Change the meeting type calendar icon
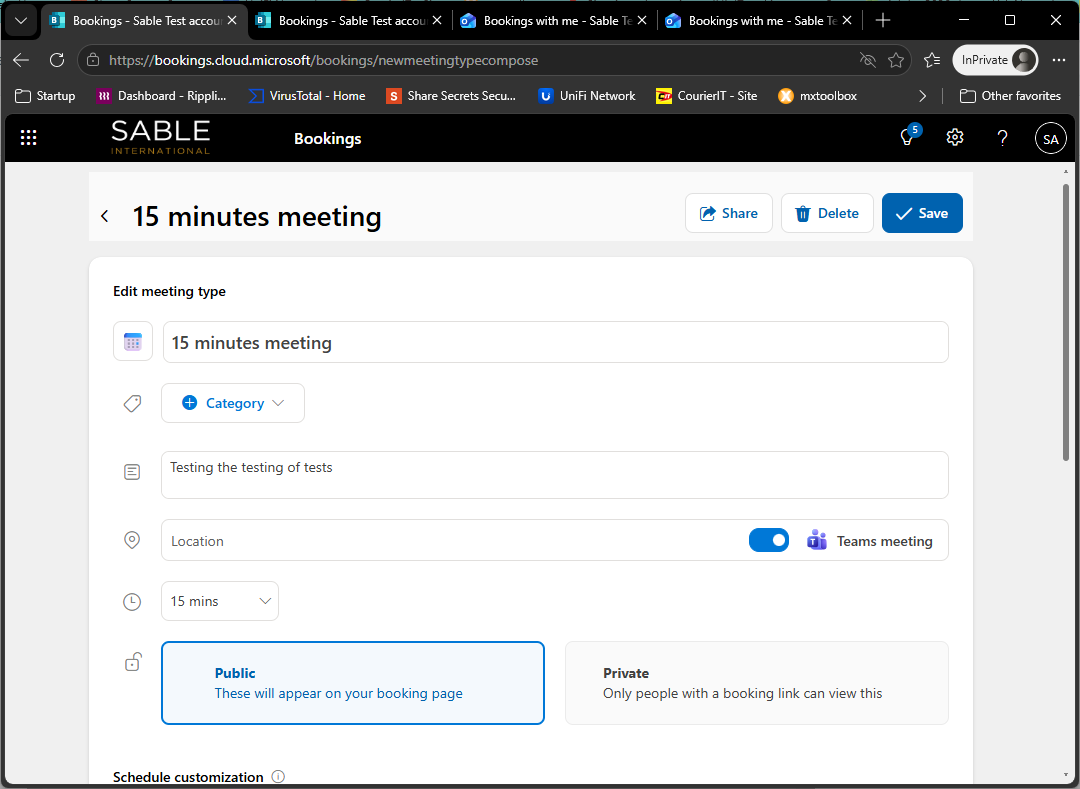 pyautogui.click(x=133, y=341)
